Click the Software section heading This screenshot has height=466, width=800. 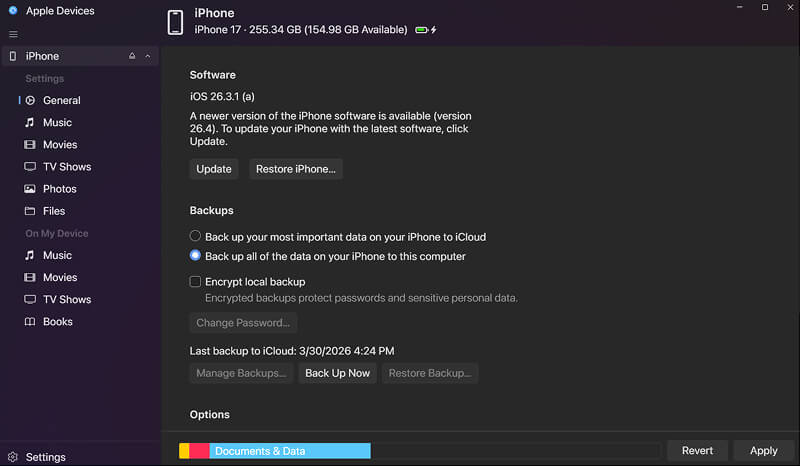coord(212,75)
